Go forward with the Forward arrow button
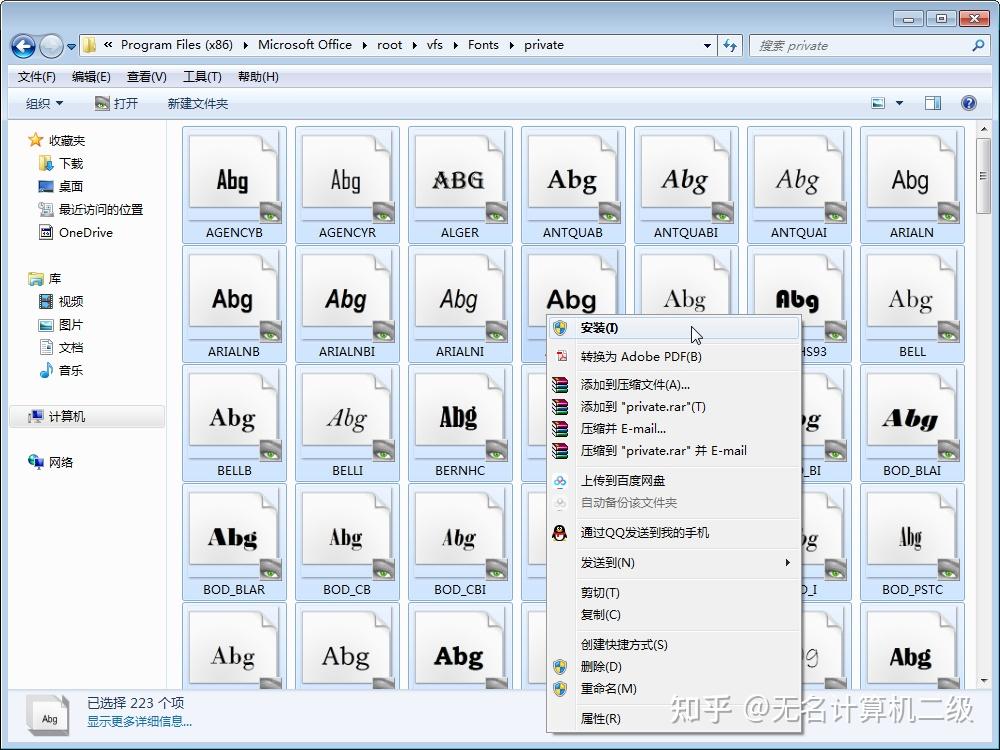Screen dimensions: 1000x750 51,46
